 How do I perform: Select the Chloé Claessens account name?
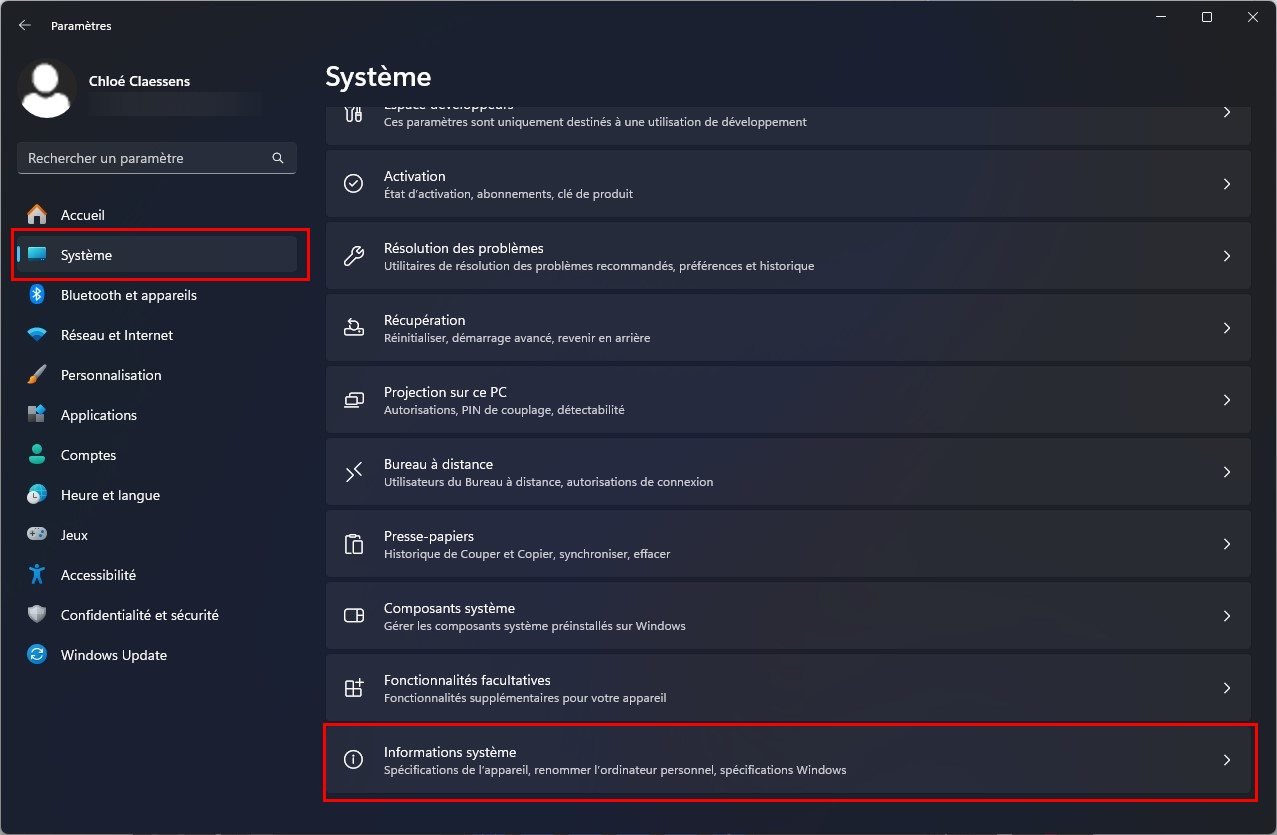tap(140, 81)
